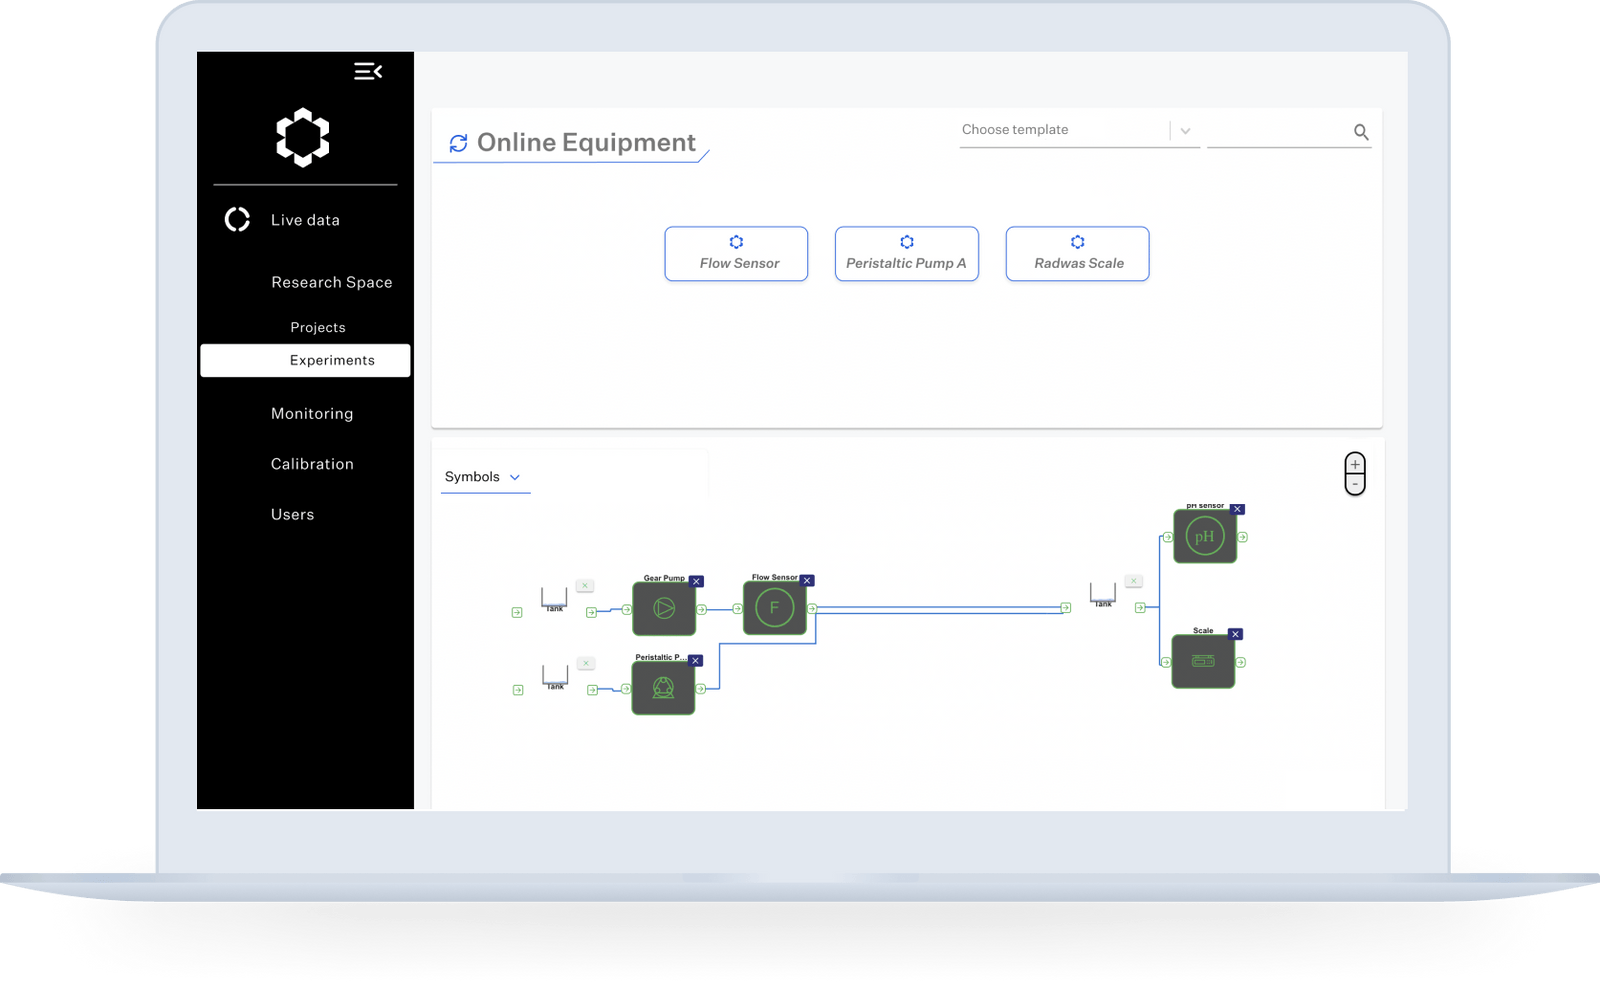
Task: Click the refresh icon next to Online Equipment
Action: (458, 143)
